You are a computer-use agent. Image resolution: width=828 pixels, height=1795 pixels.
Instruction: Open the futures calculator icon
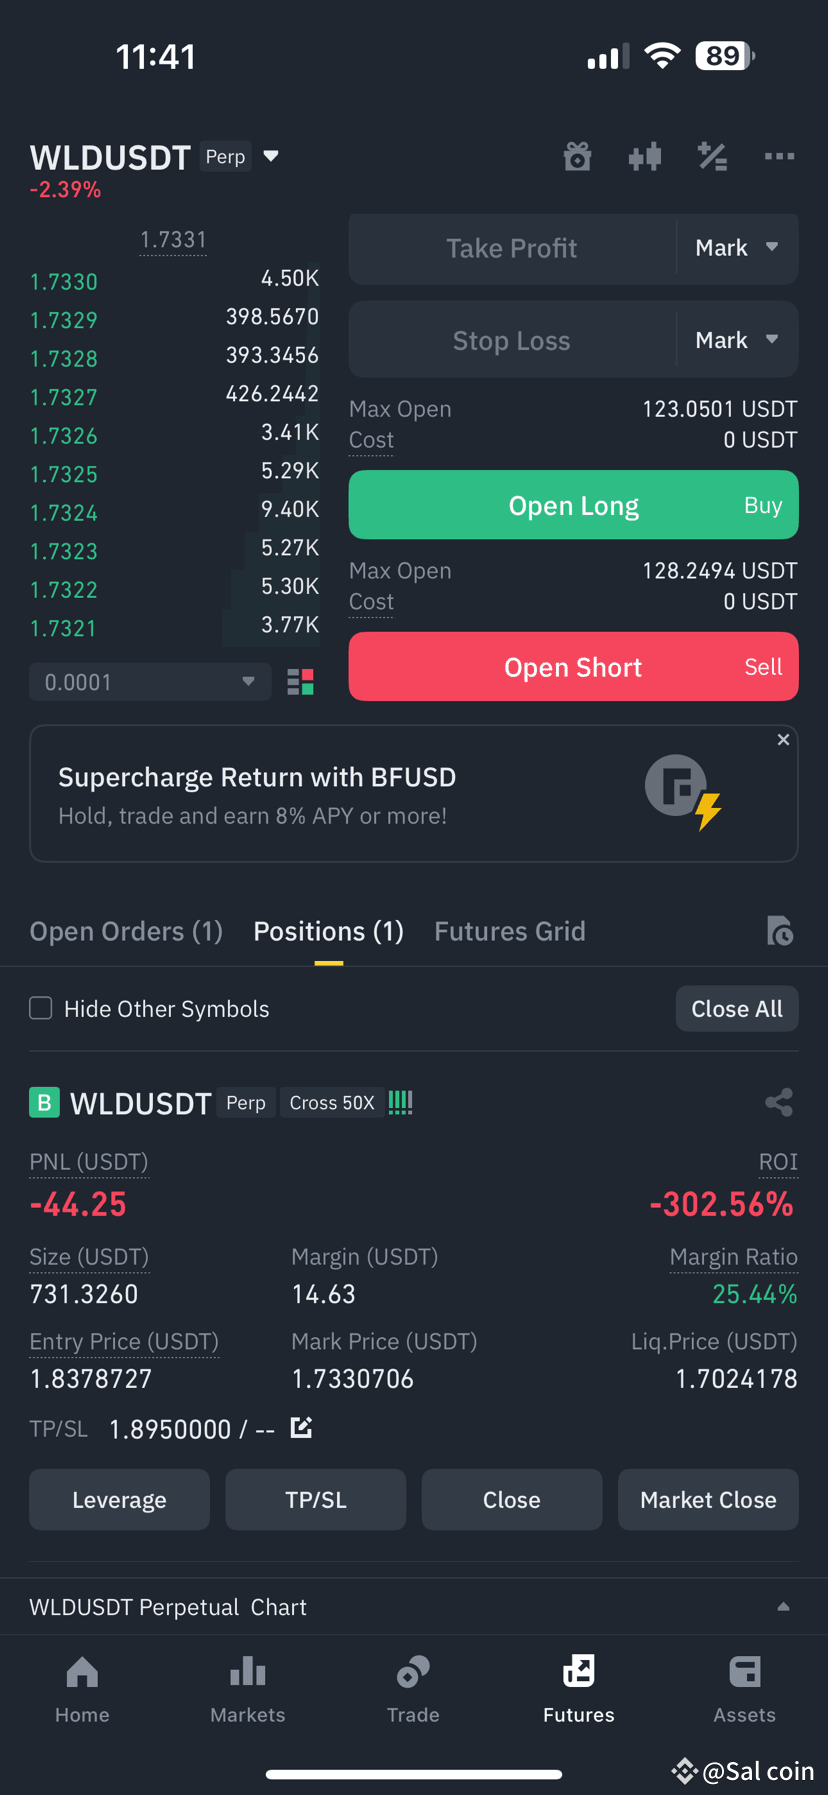click(712, 156)
